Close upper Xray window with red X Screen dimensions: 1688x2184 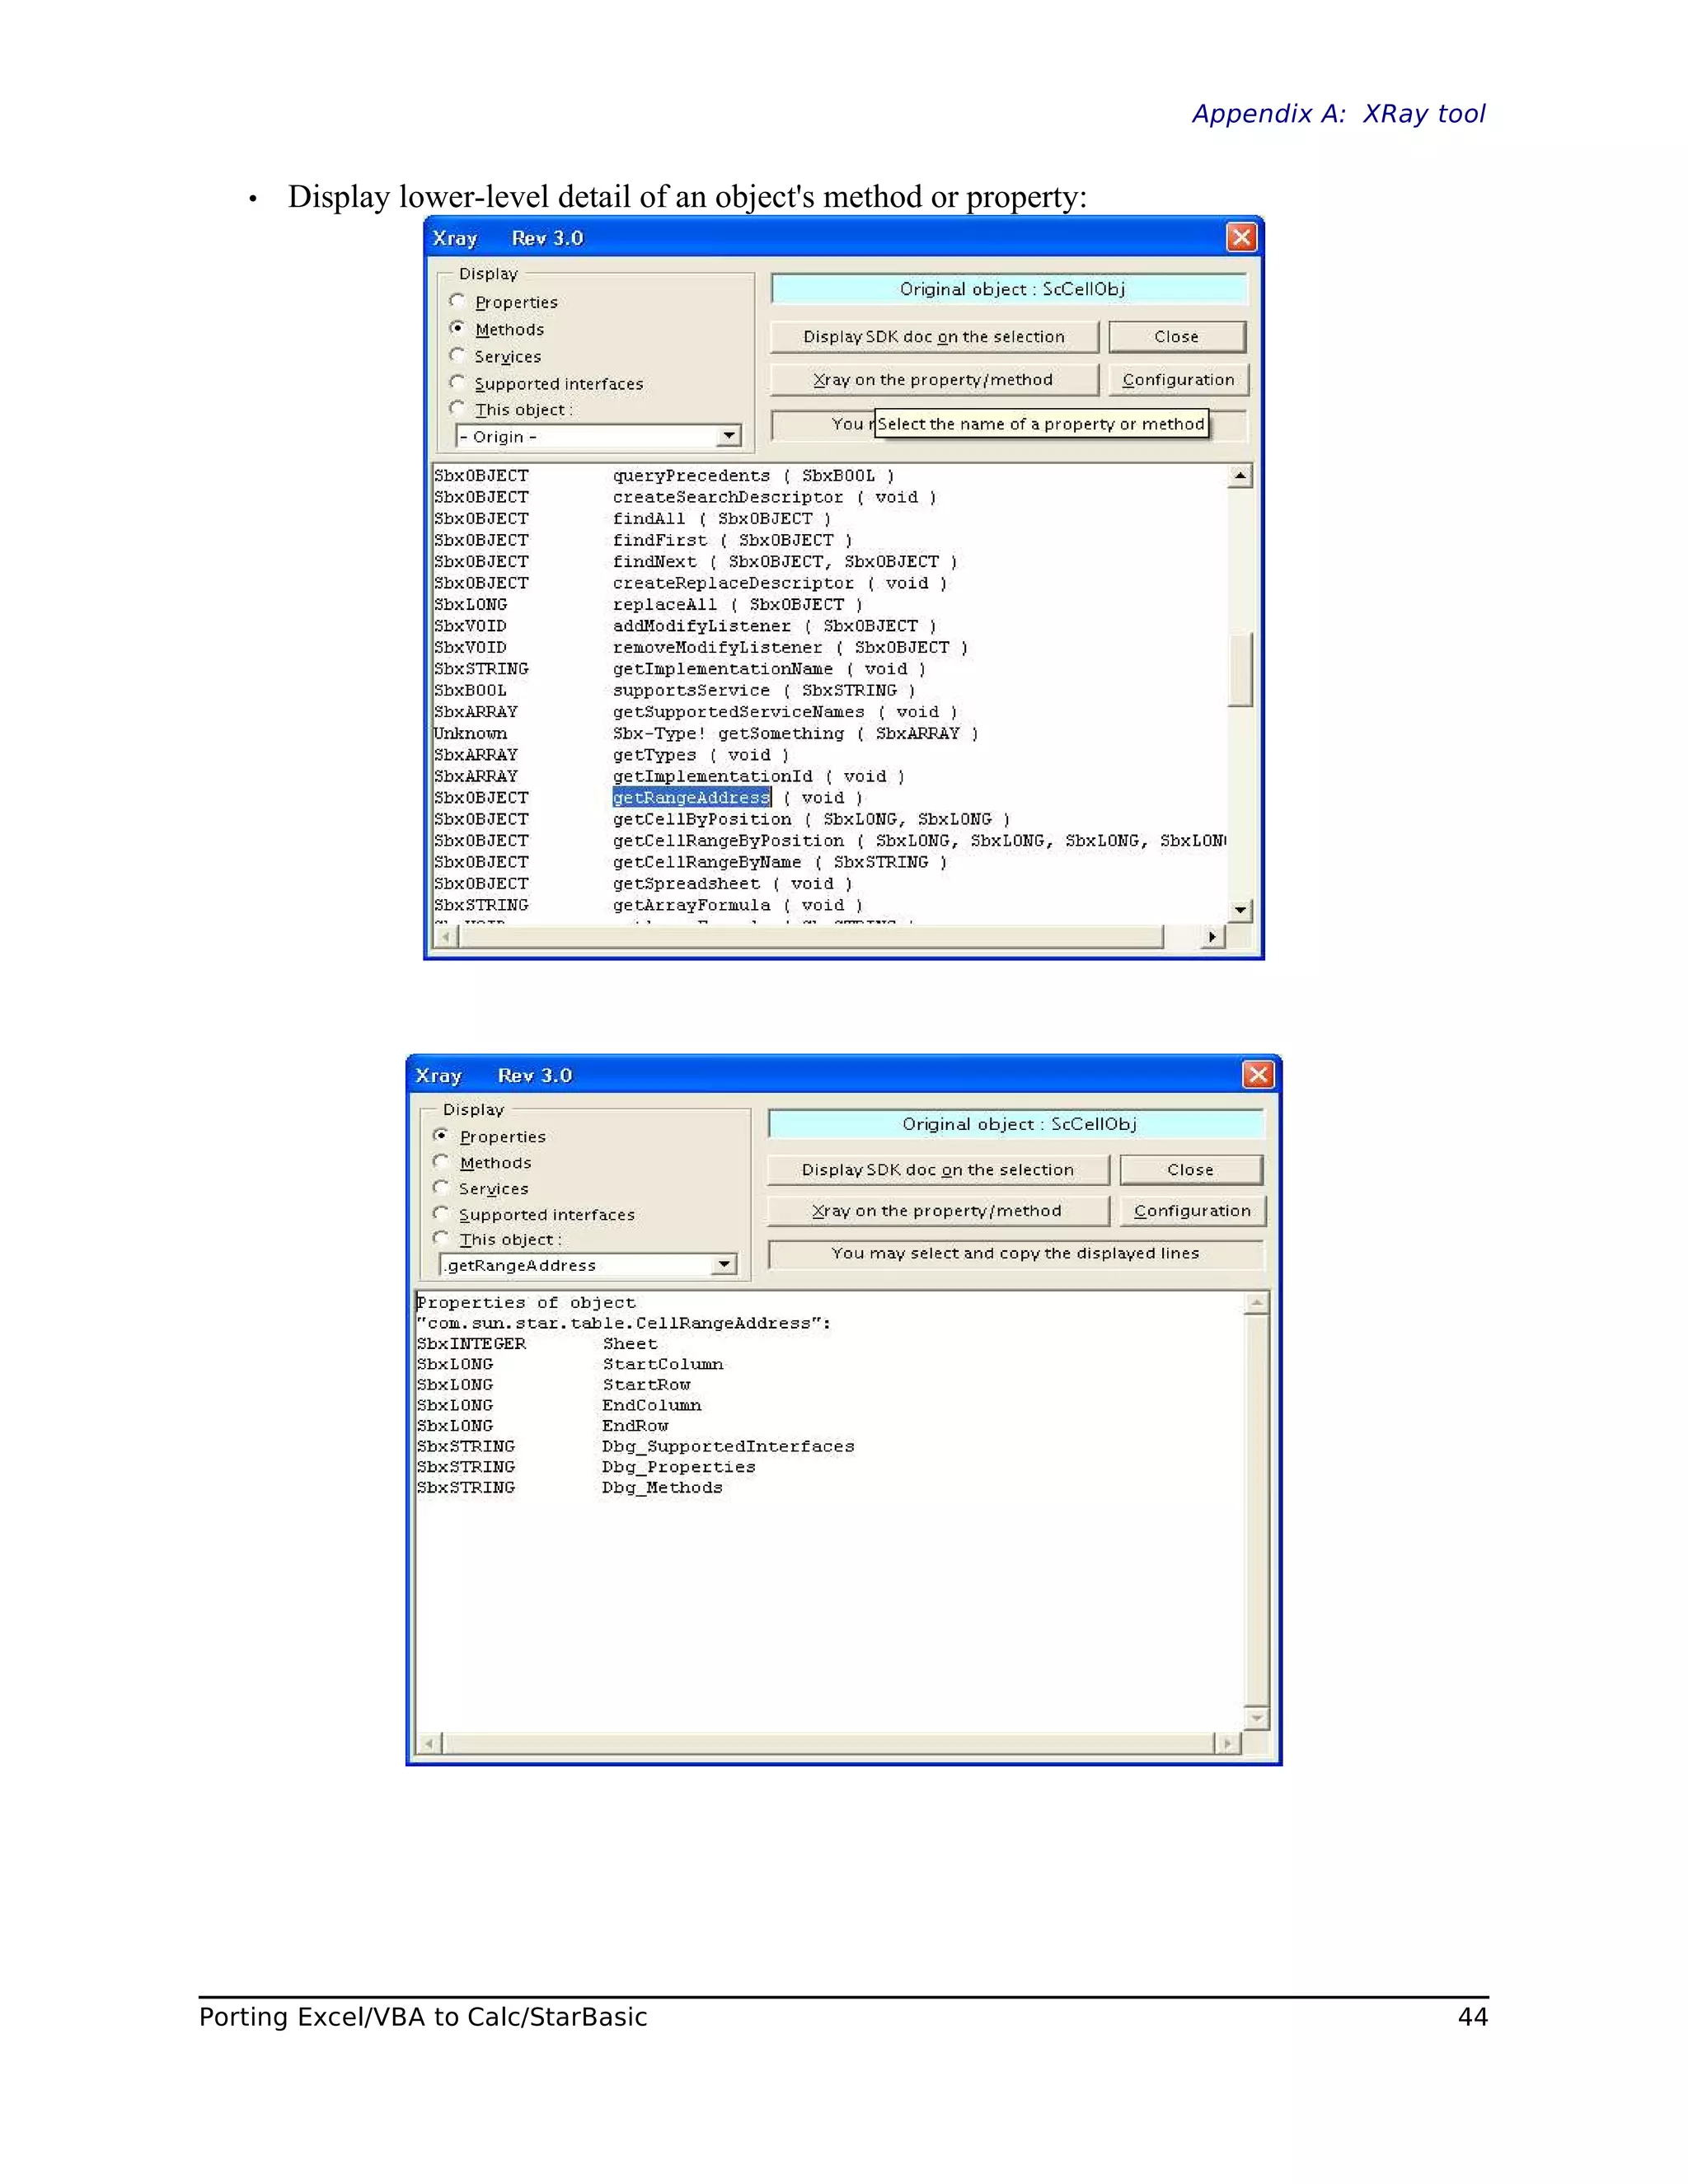coord(1241,237)
